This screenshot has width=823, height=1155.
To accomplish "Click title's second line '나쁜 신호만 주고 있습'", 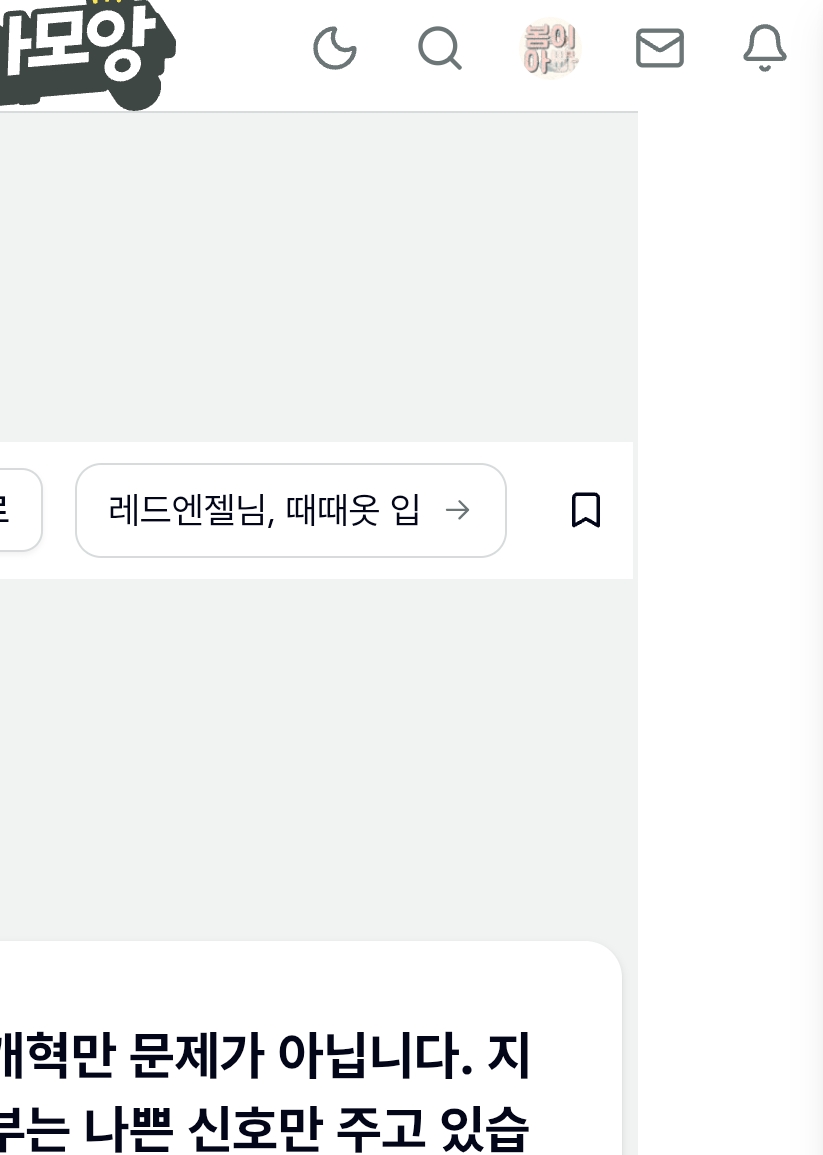I will 265,1127.
